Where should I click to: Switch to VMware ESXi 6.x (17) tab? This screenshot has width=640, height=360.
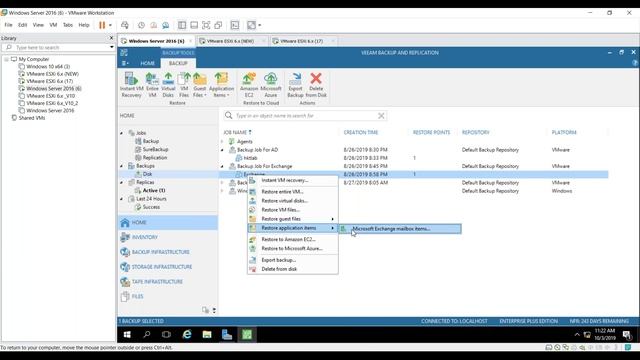[x=302, y=41]
